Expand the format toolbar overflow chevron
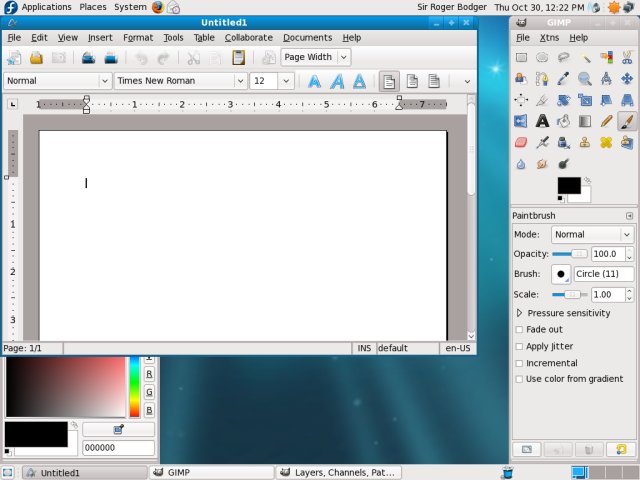640x480 pixels. pyautogui.click(x=467, y=81)
